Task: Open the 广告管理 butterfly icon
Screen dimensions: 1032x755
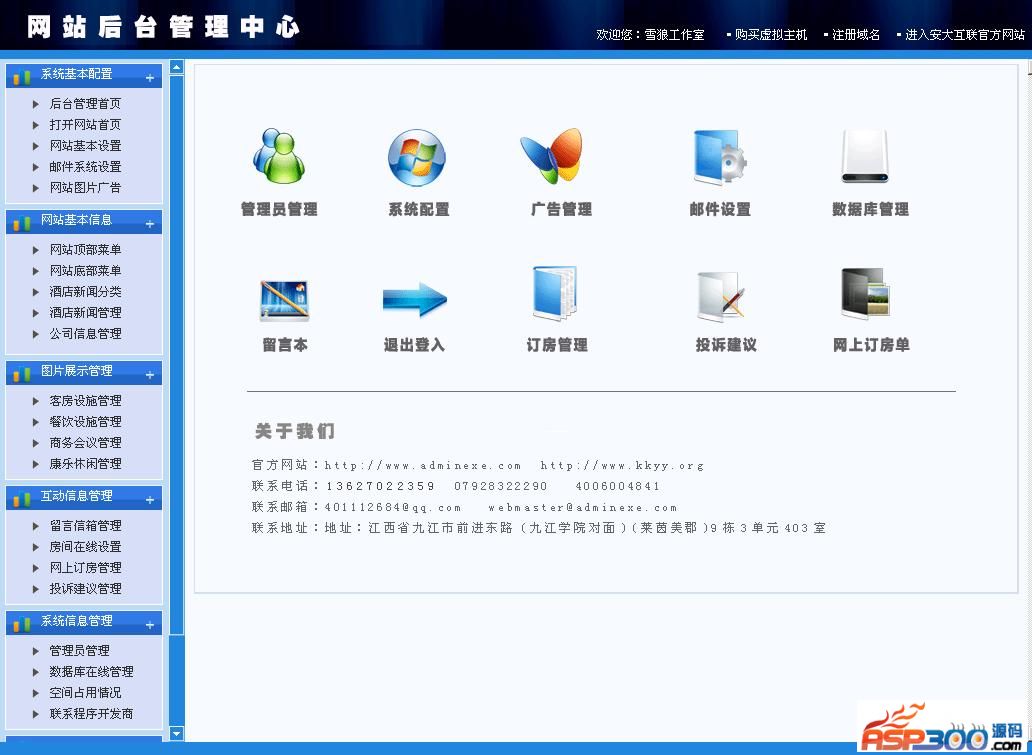Action: point(552,156)
